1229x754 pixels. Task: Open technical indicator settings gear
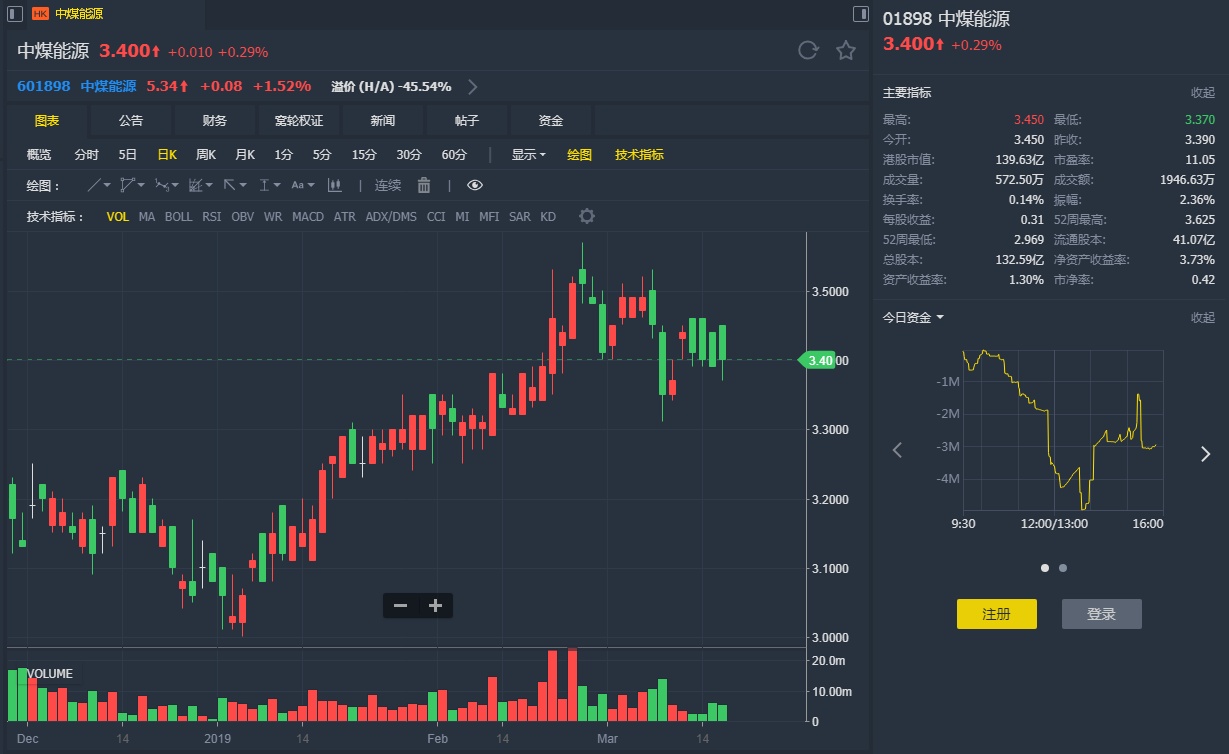coord(587,216)
